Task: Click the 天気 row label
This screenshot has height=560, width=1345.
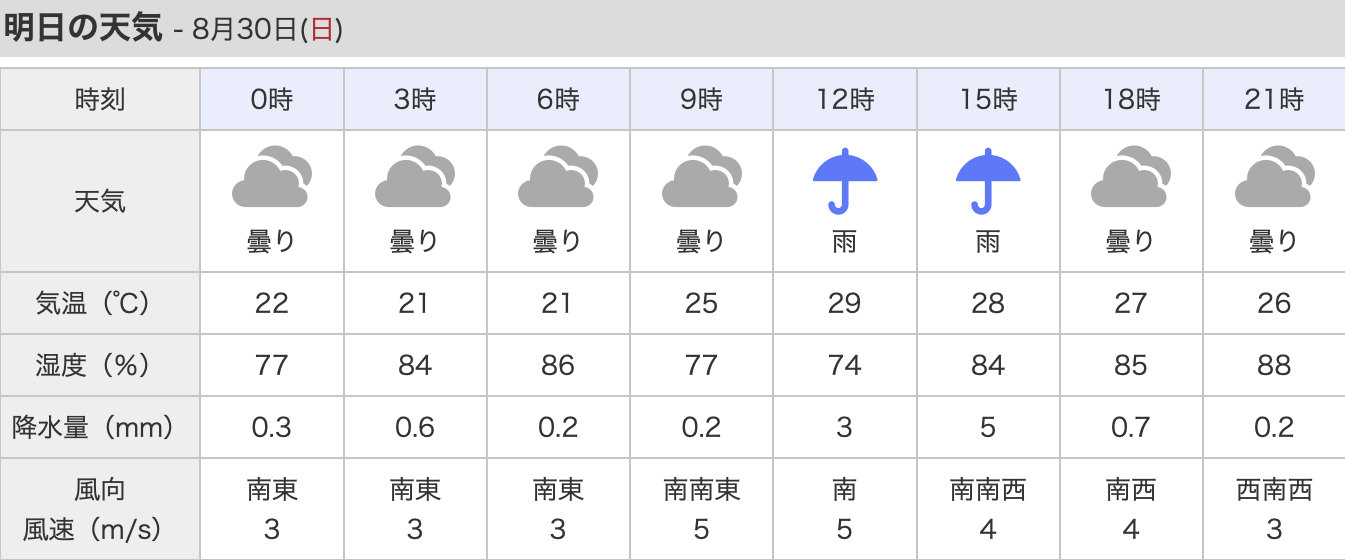Action: (100, 201)
